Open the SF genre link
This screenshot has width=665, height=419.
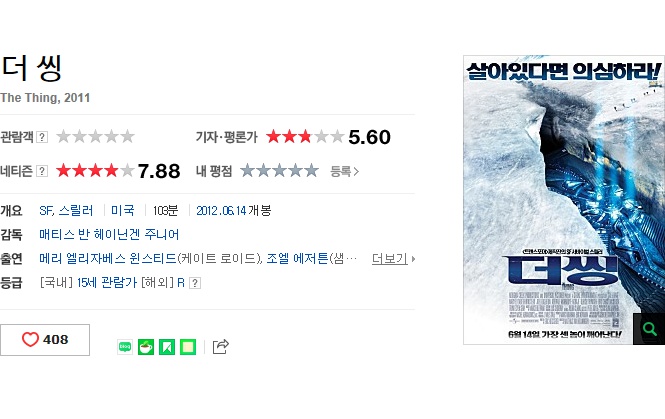46,210
